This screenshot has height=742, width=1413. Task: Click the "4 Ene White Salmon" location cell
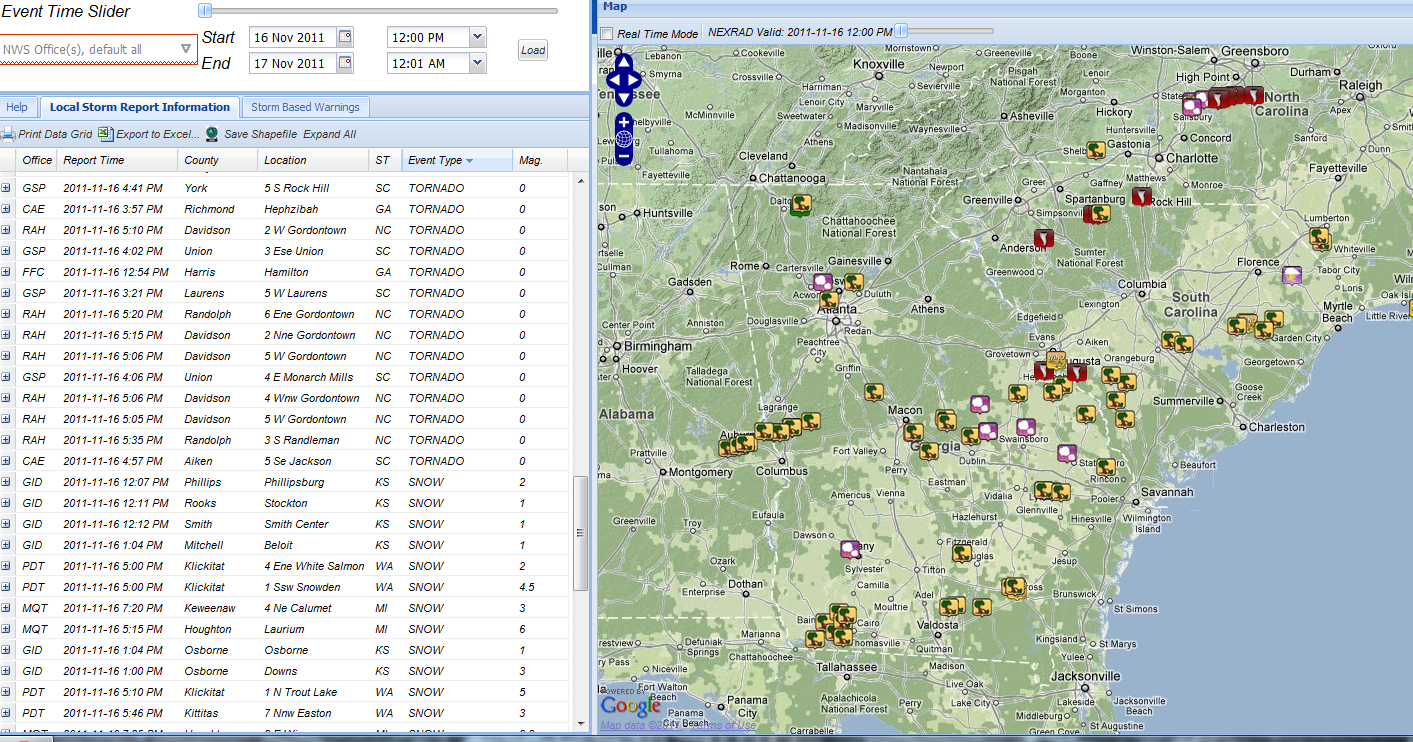pos(314,566)
